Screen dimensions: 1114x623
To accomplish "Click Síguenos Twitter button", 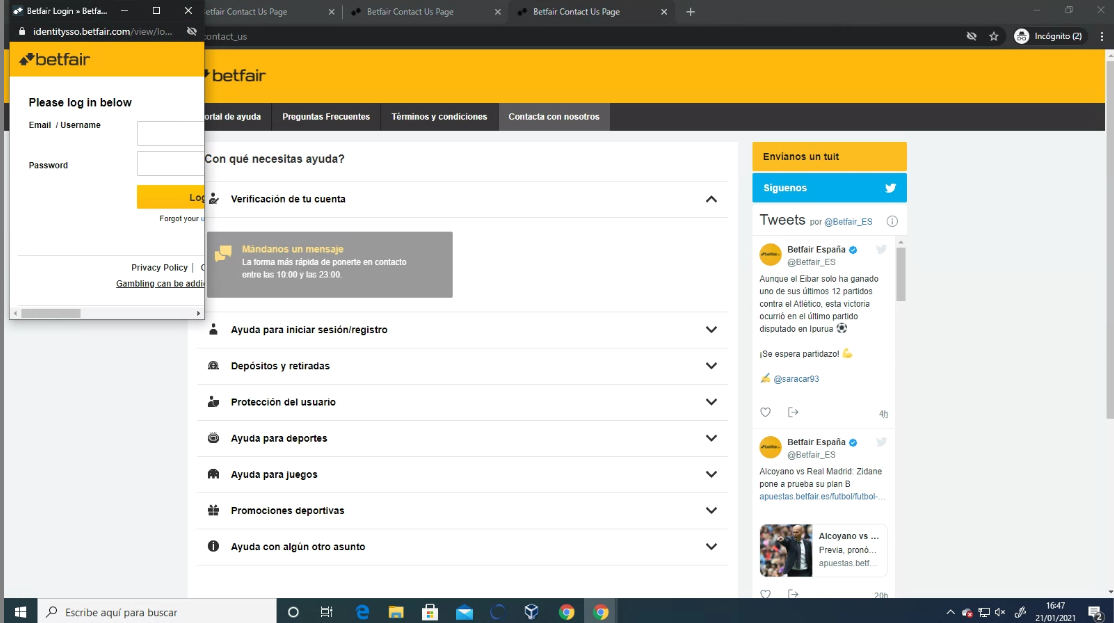I will click(829, 188).
